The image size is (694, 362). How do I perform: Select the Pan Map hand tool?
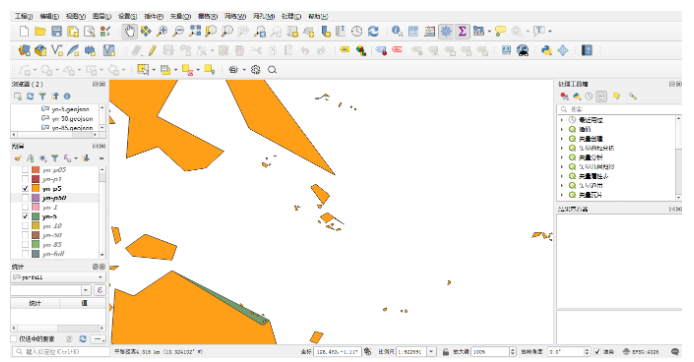coord(129,31)
